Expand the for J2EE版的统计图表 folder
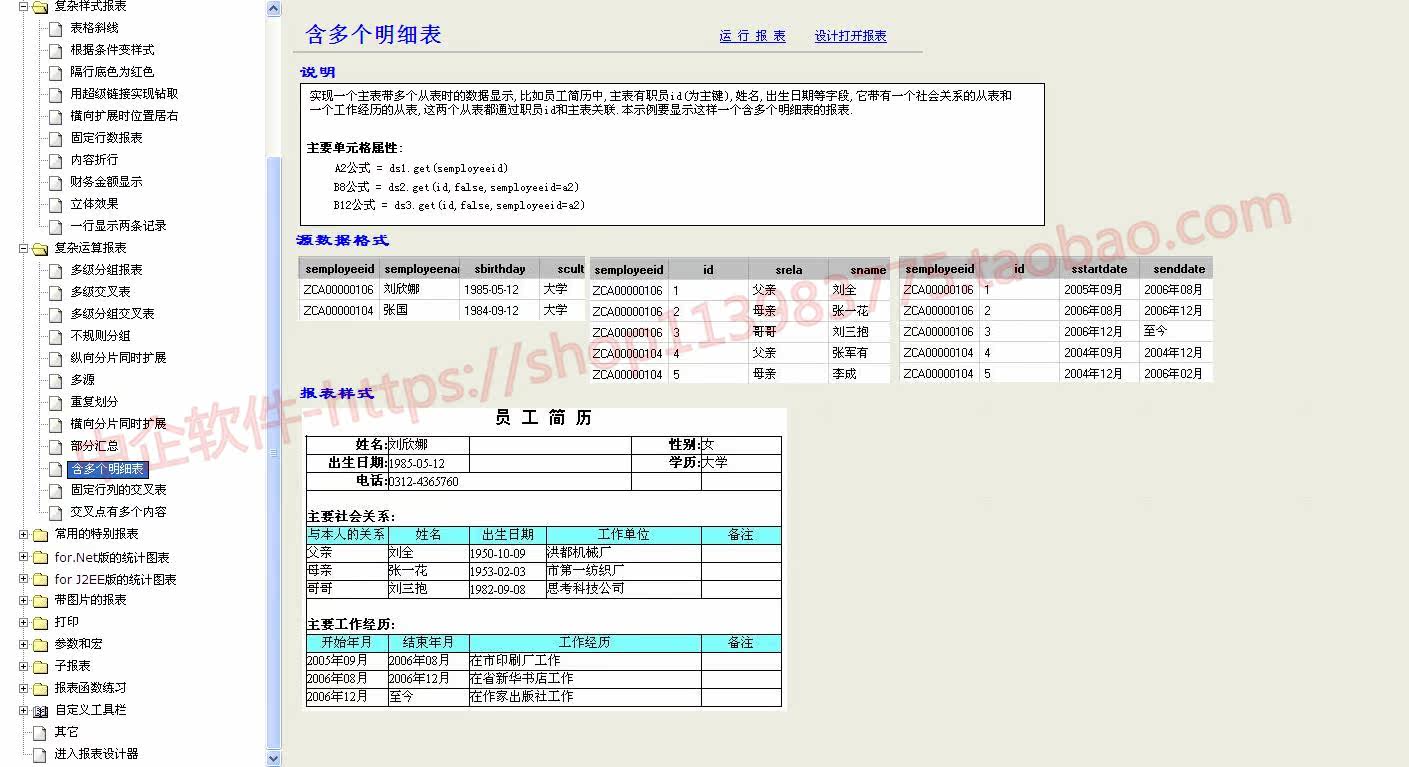This screenshot has height=767, width=1409. [x=23, y=579]
